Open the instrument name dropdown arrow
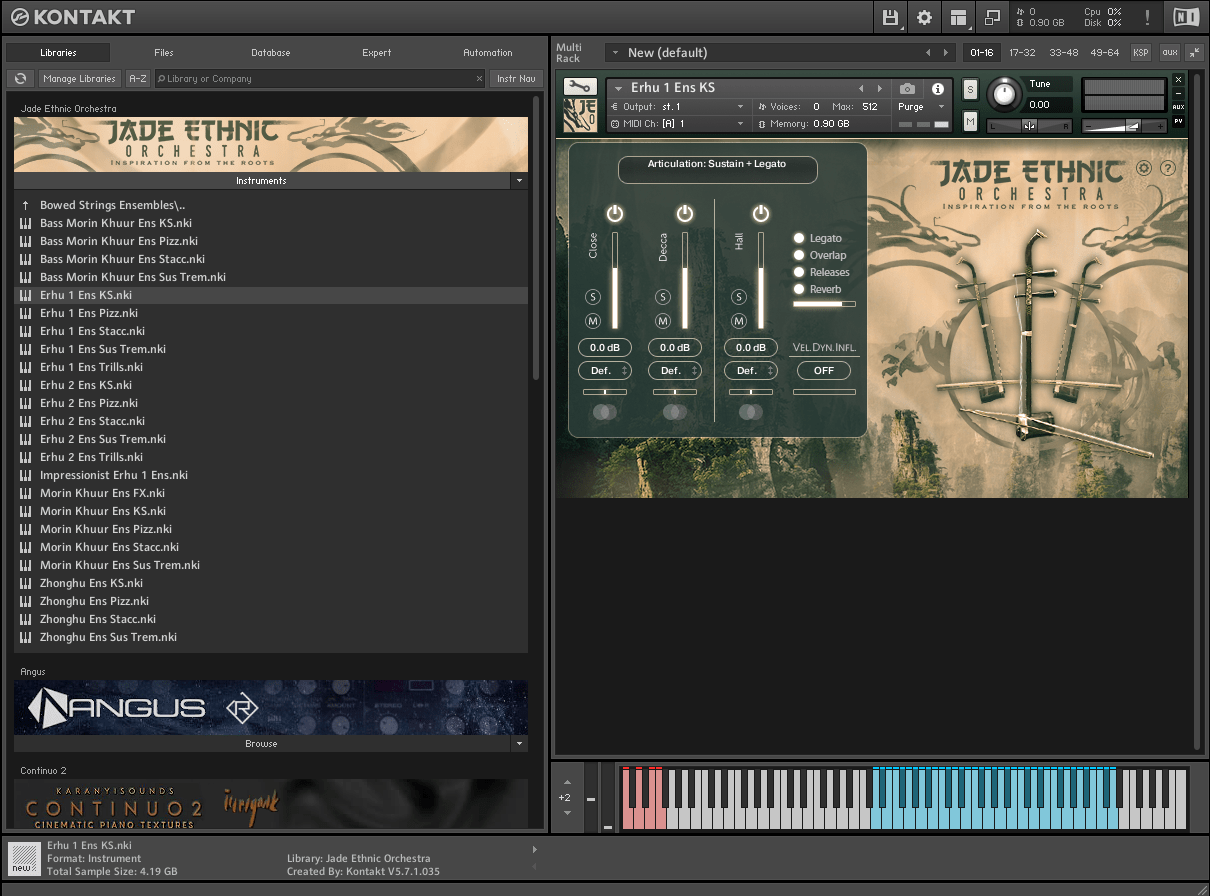 (x=619, y=89)
